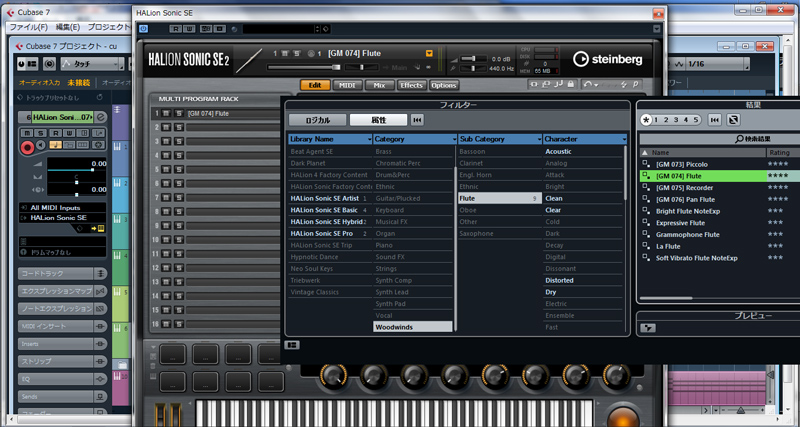Adjust the slot level slider under [GM 074] Flute
Viewport: 800px width, 427px height.
click(x=304, y=67)
